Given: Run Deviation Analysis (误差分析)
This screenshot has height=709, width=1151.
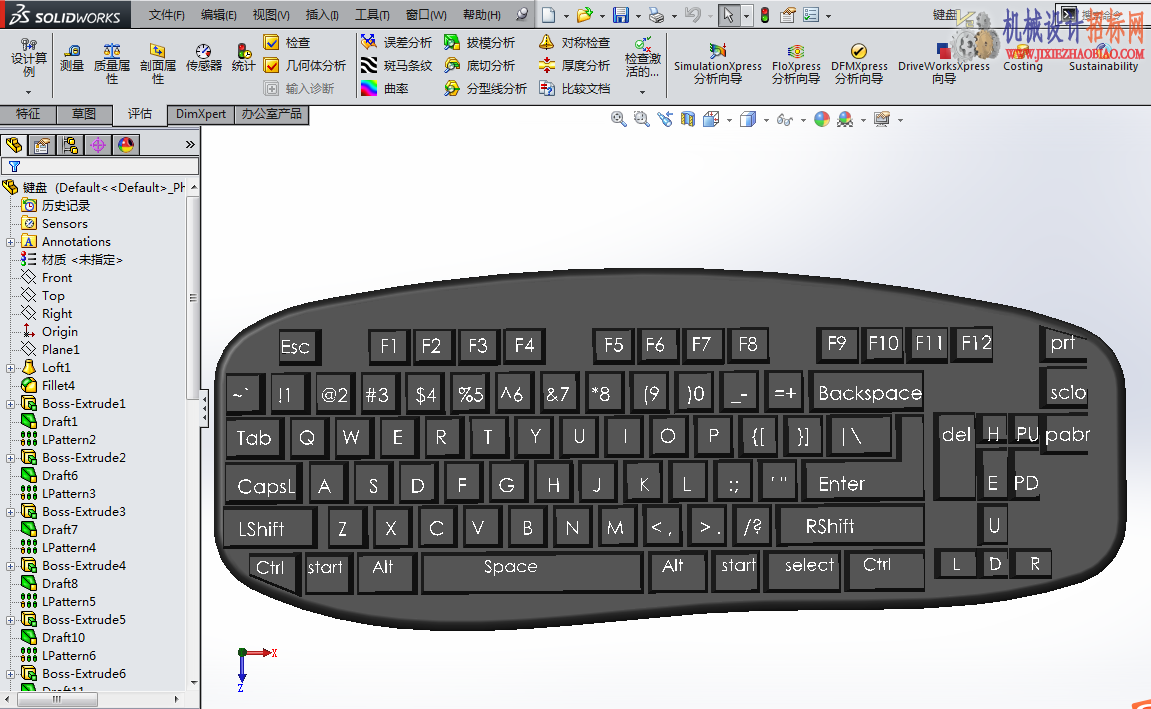Looking at the screenshot, I should 396,43.
